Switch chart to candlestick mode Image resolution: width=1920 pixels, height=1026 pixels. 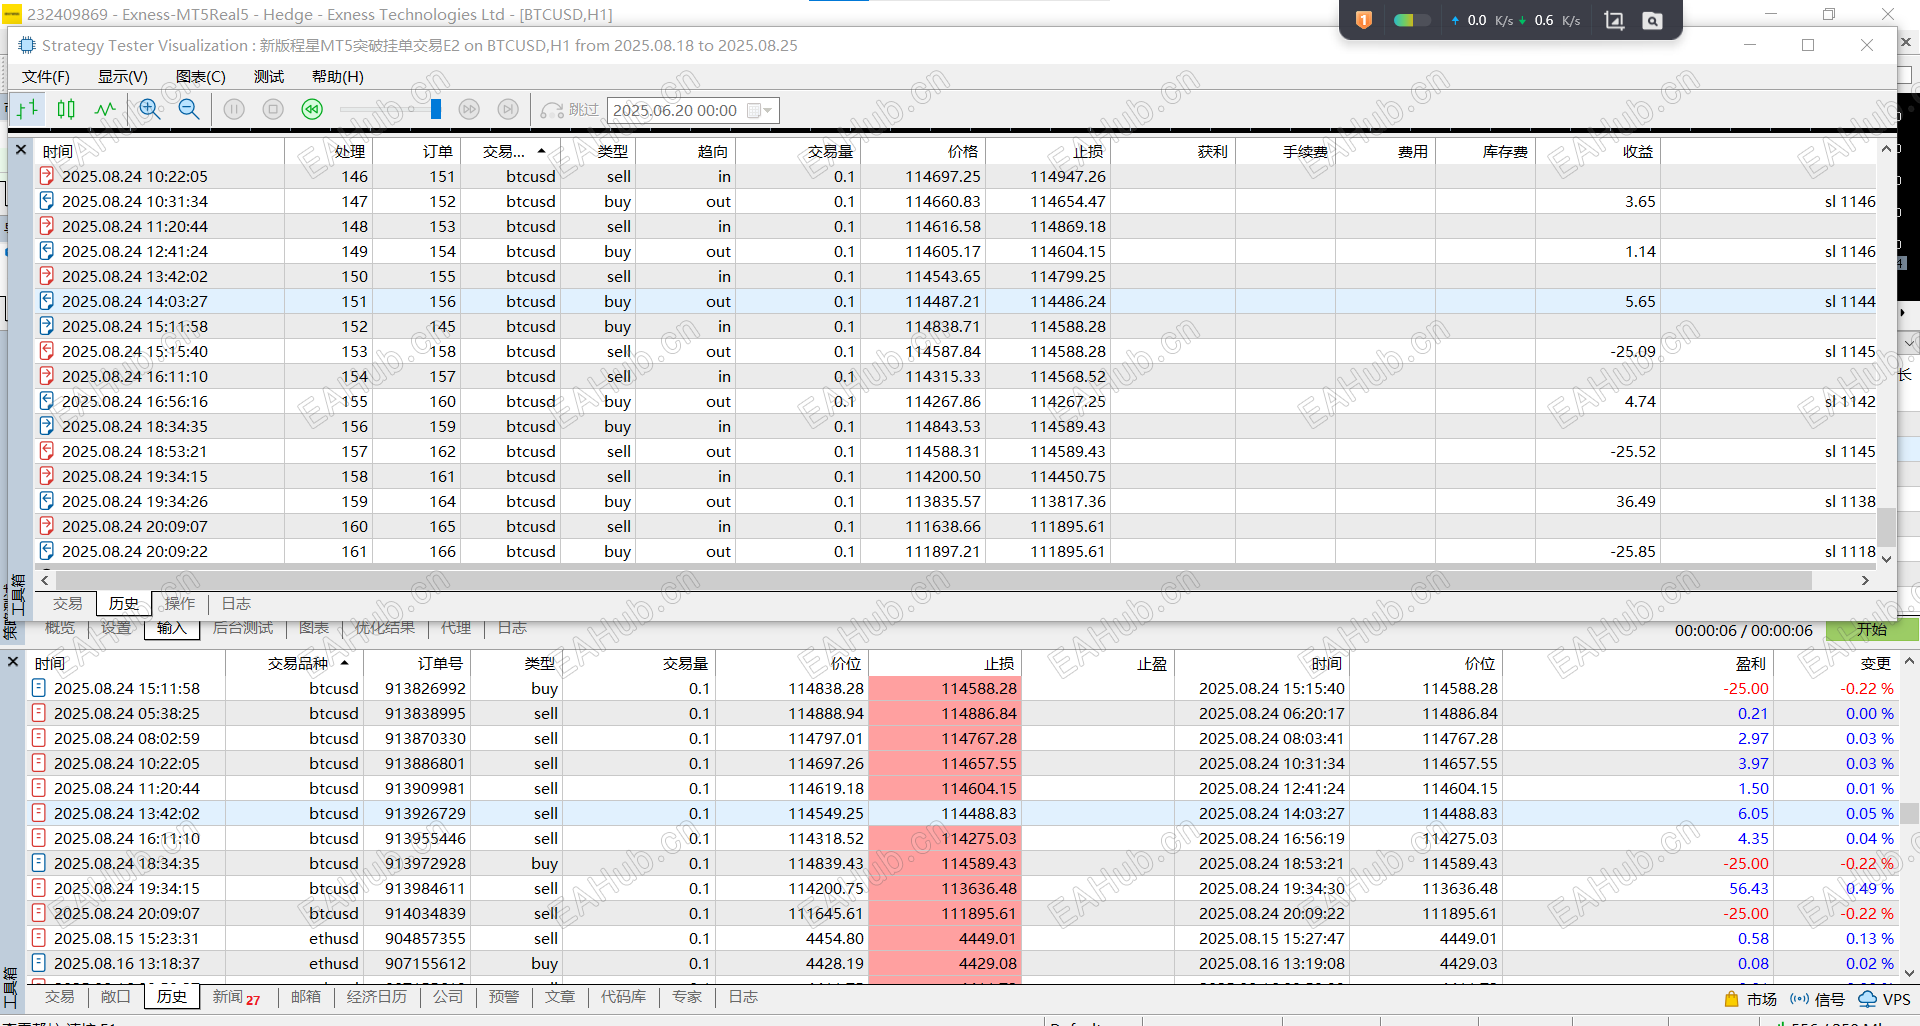pos(66,110)
